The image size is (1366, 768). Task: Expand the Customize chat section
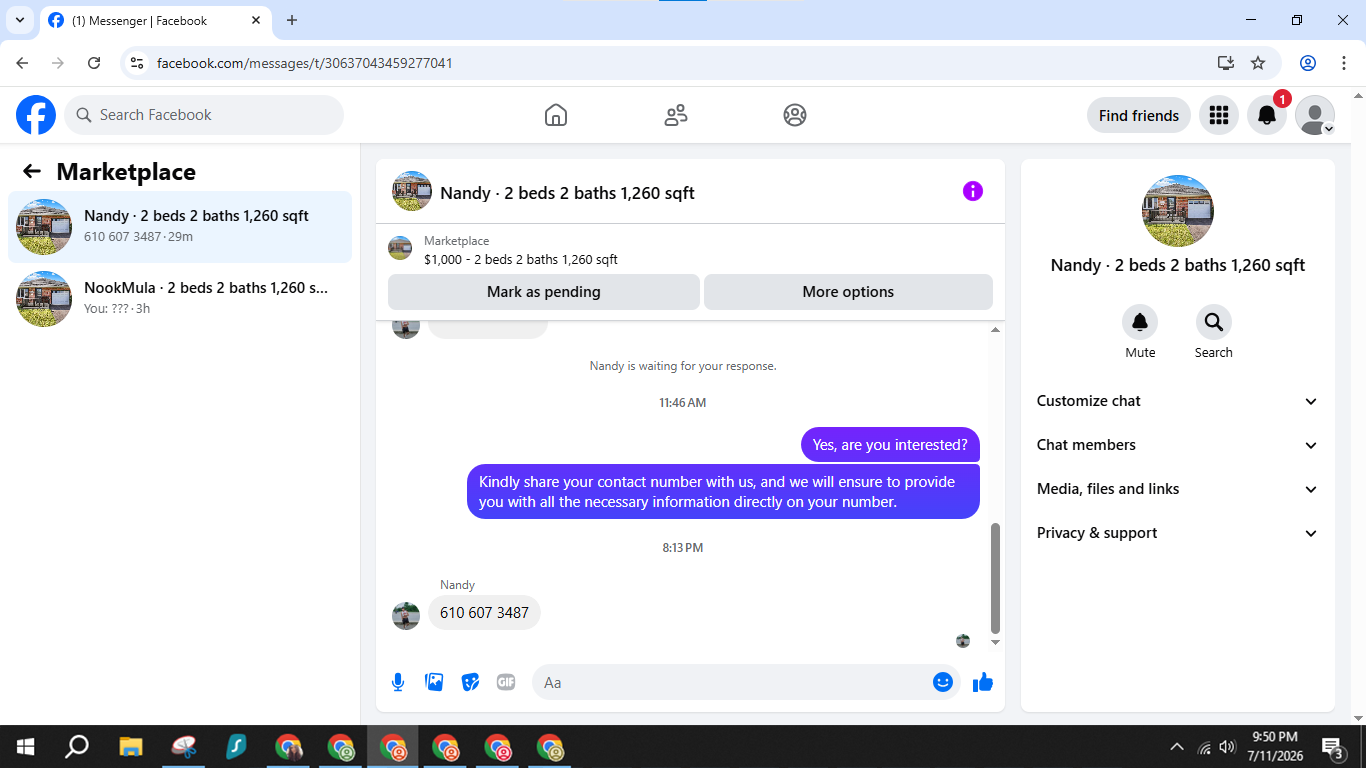pyautogui.click(x=1178, y=401)
